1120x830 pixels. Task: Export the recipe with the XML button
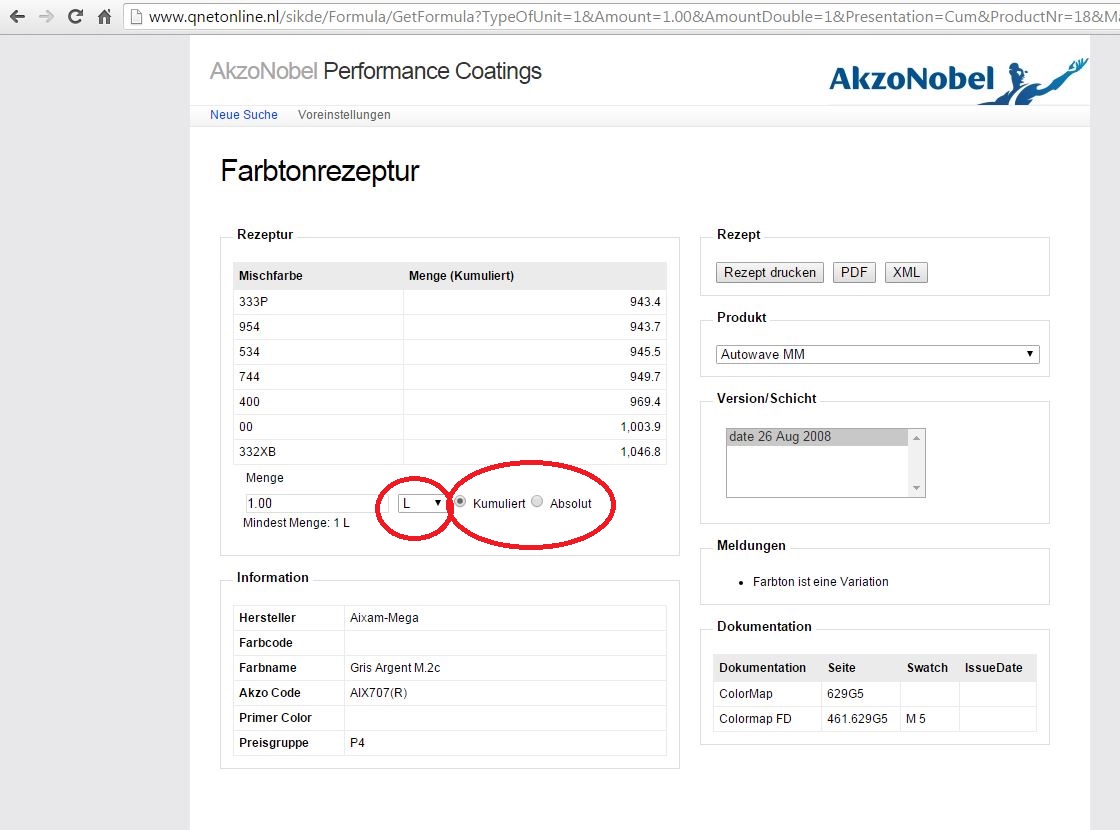[906, 272]
